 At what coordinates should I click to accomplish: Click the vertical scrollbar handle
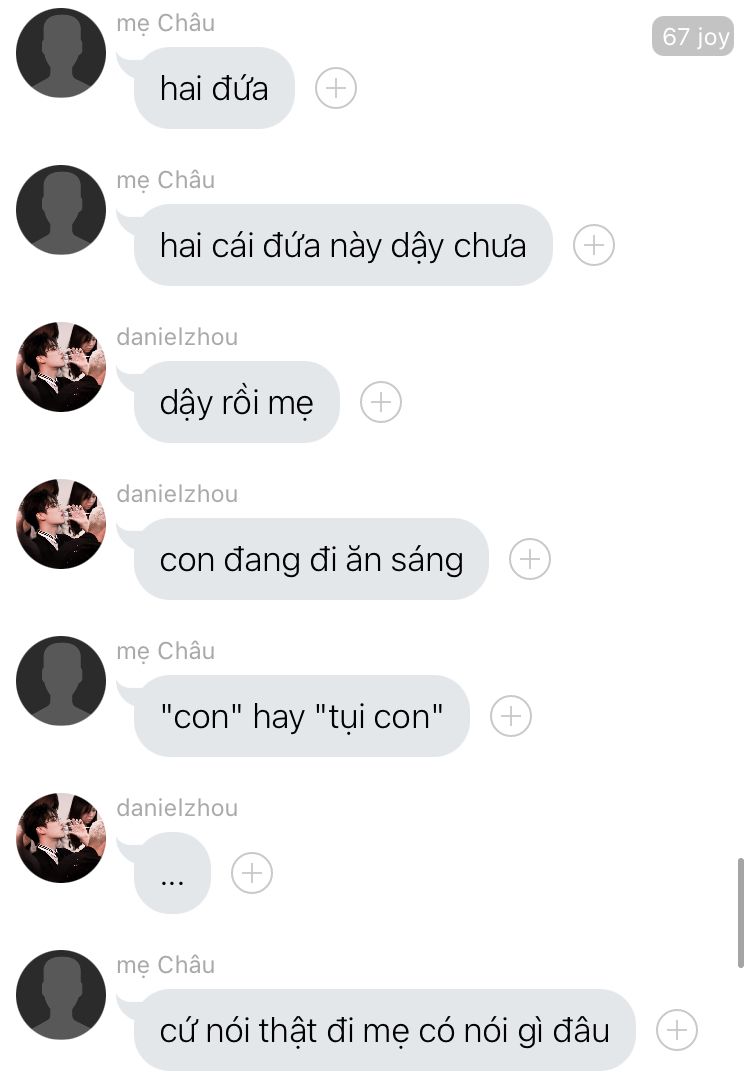(x=740, y=913)
